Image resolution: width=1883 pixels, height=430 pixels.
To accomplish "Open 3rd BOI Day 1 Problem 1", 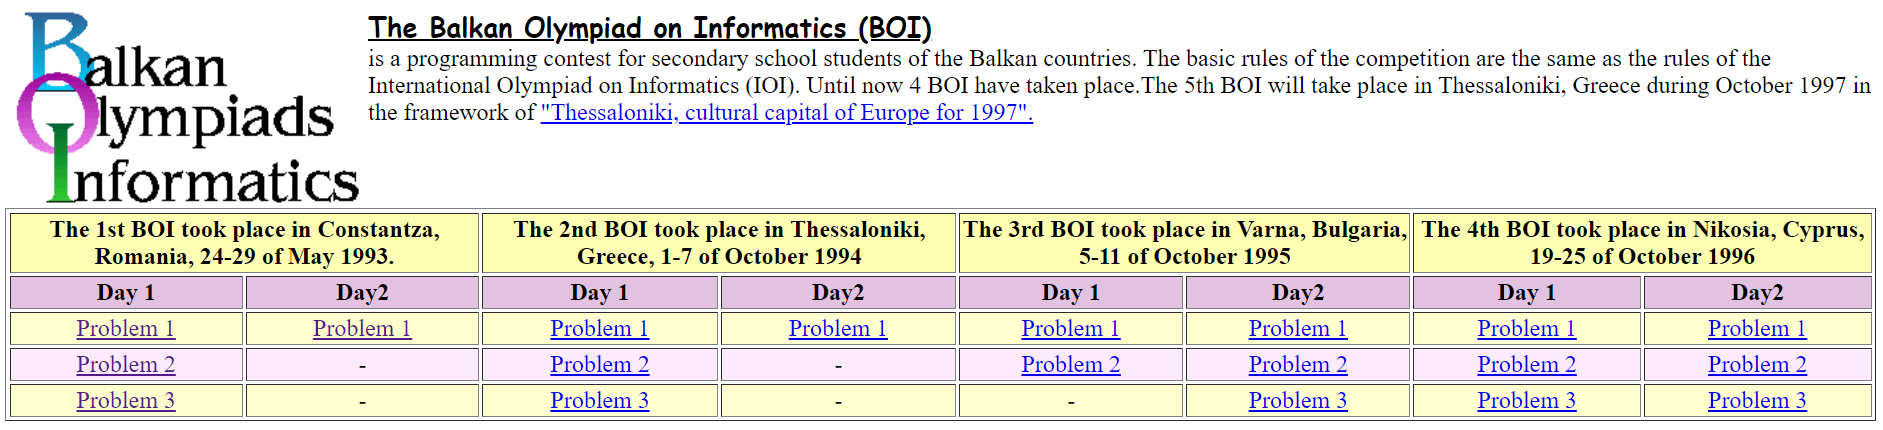I will pyautogui.click(x=1070, y=329).
